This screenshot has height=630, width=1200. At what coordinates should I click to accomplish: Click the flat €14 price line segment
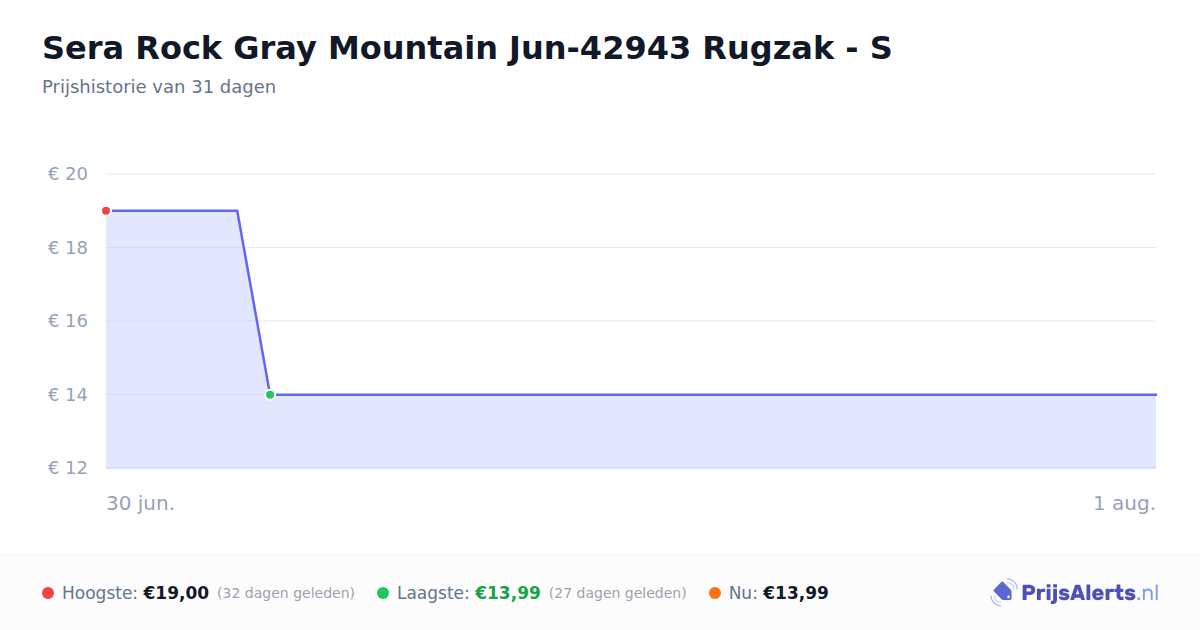pyautogui.click(x=713, y=395)
